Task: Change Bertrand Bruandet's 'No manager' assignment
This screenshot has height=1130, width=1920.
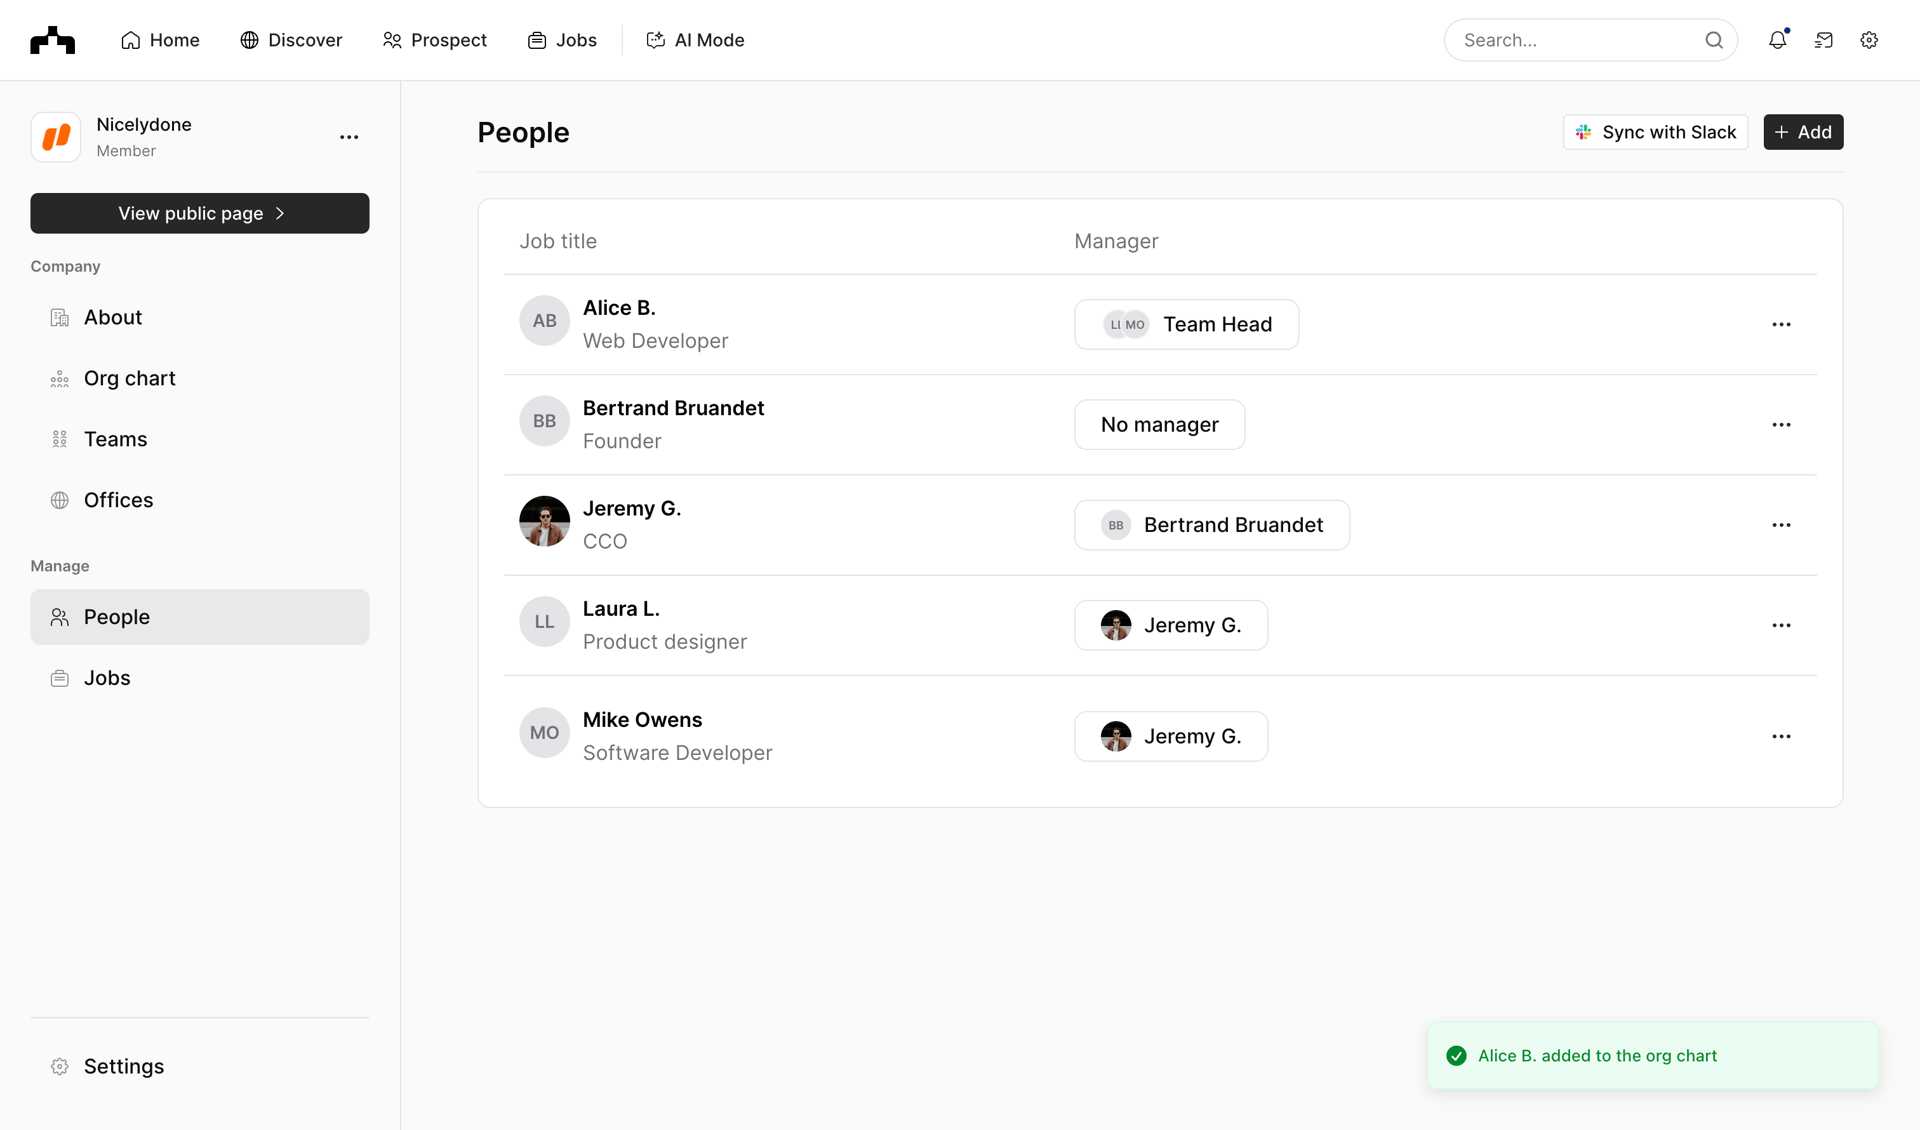Action: pyautogui.click(x=1159, y=424)
